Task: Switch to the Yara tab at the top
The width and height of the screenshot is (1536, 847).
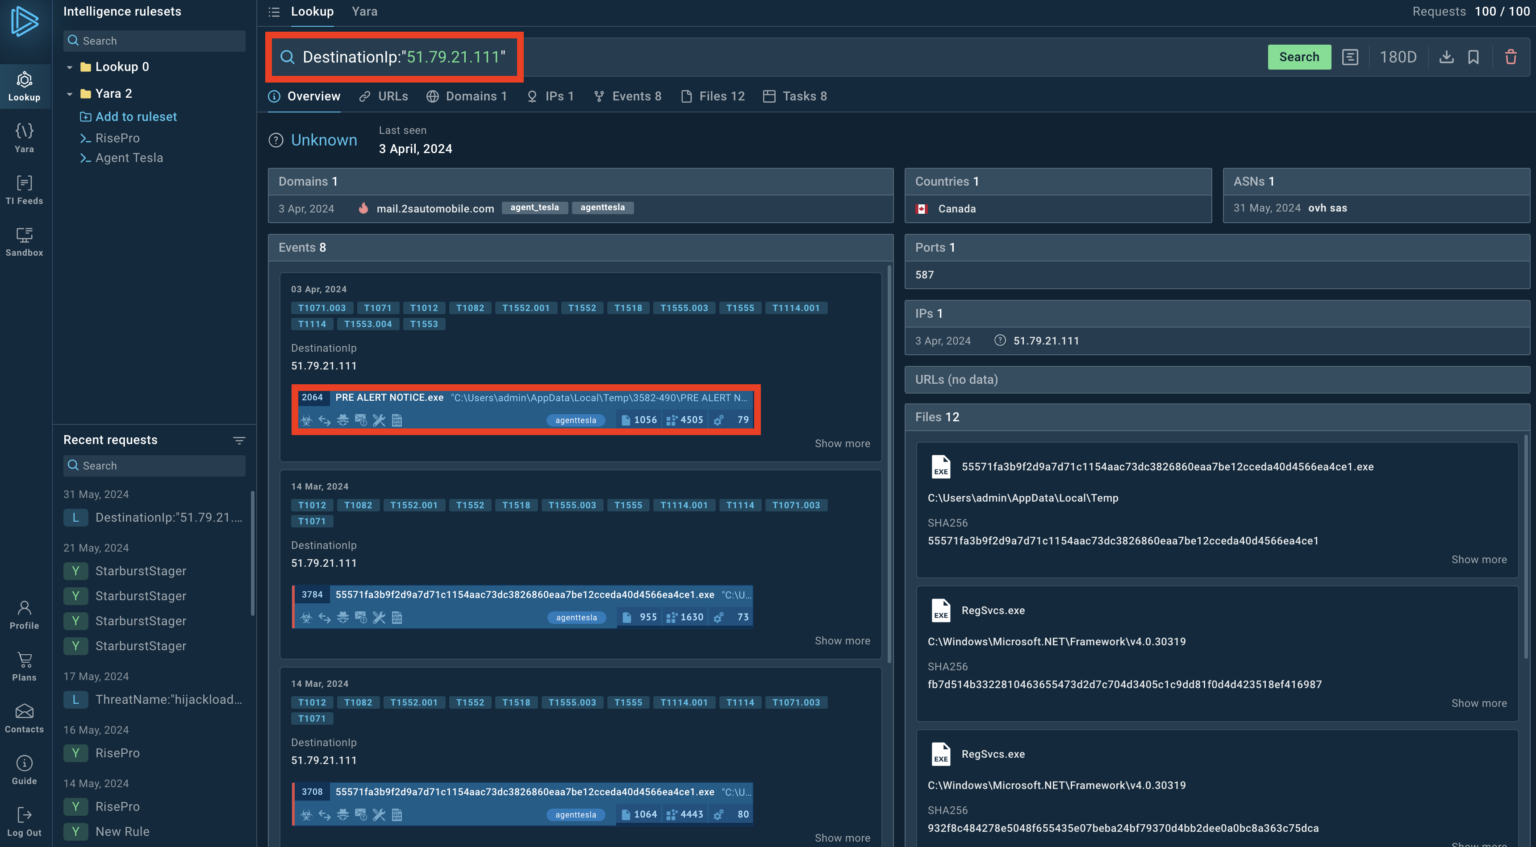Action: tap(364, 11)
